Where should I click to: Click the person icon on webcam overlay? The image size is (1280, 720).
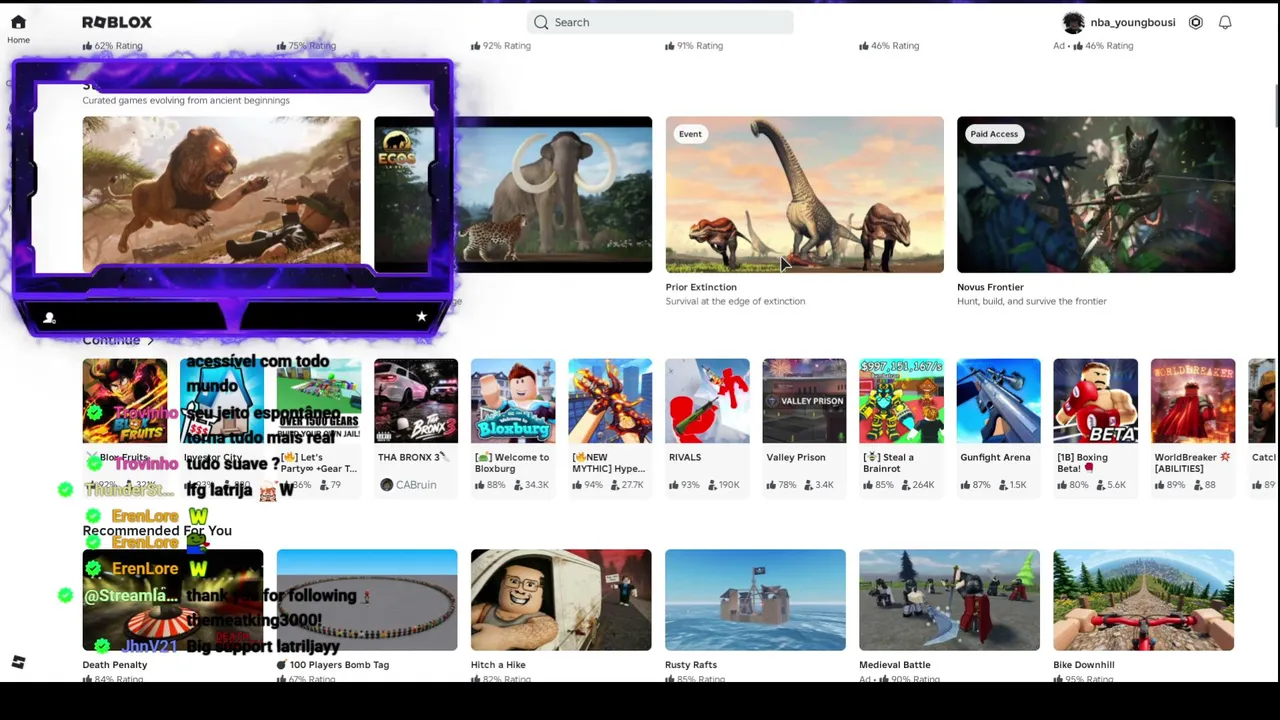49,318
